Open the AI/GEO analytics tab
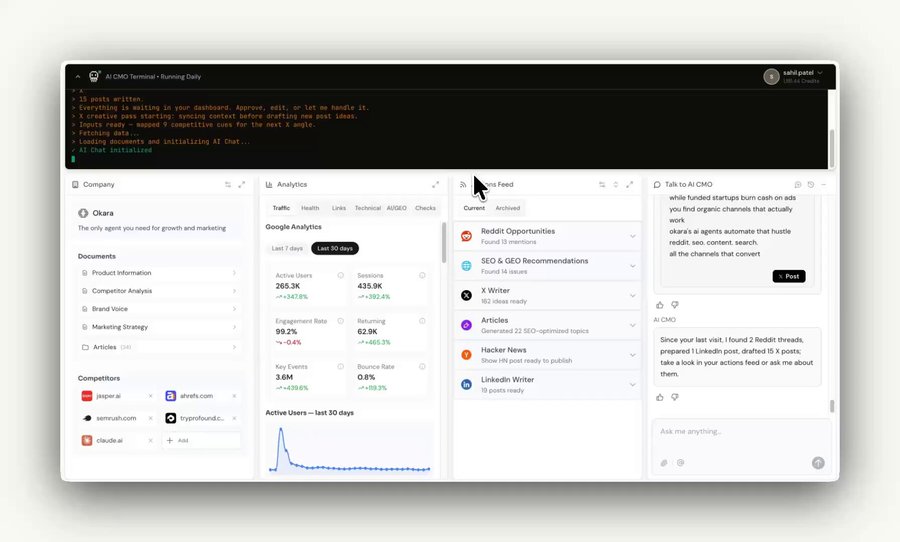The height and width of the screenshot is (542, 900). click(397, 208)
